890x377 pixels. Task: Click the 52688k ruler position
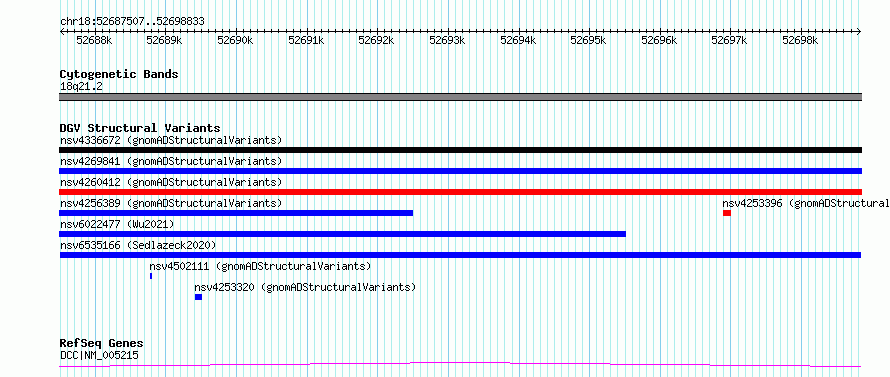click(94, 40)
